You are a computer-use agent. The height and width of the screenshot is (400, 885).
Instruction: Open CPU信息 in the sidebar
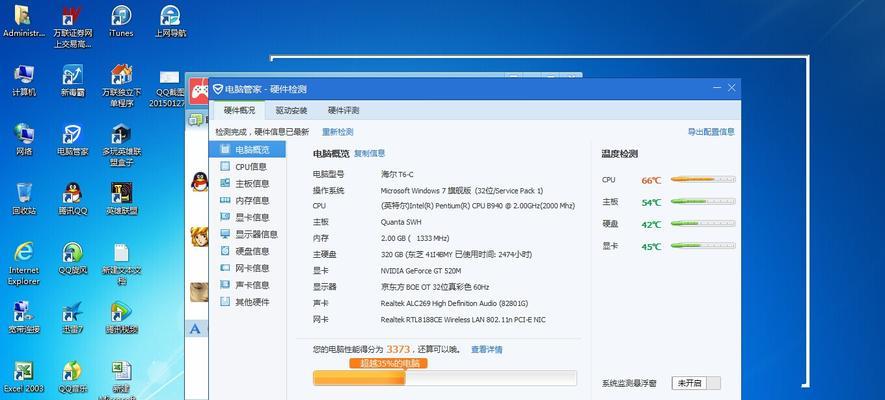coord(247,166)
